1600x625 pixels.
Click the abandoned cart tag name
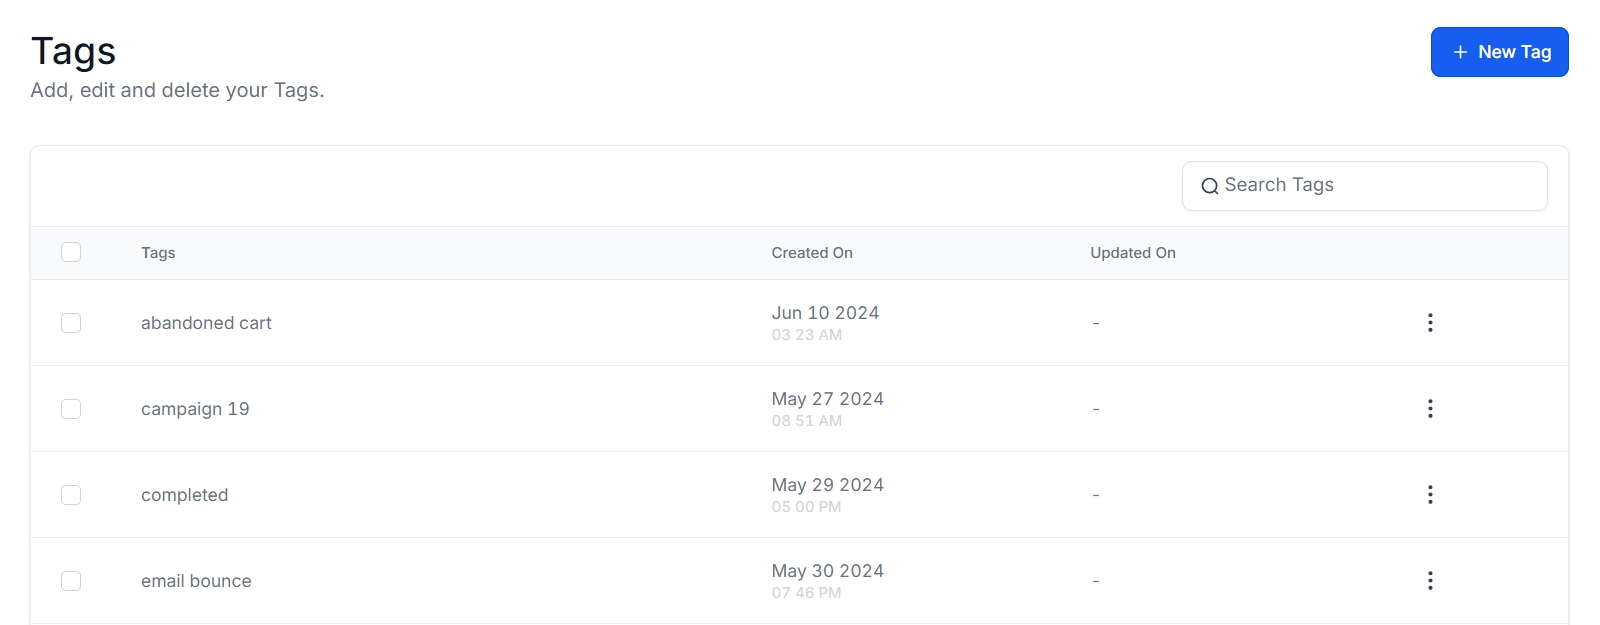point(206,323)
